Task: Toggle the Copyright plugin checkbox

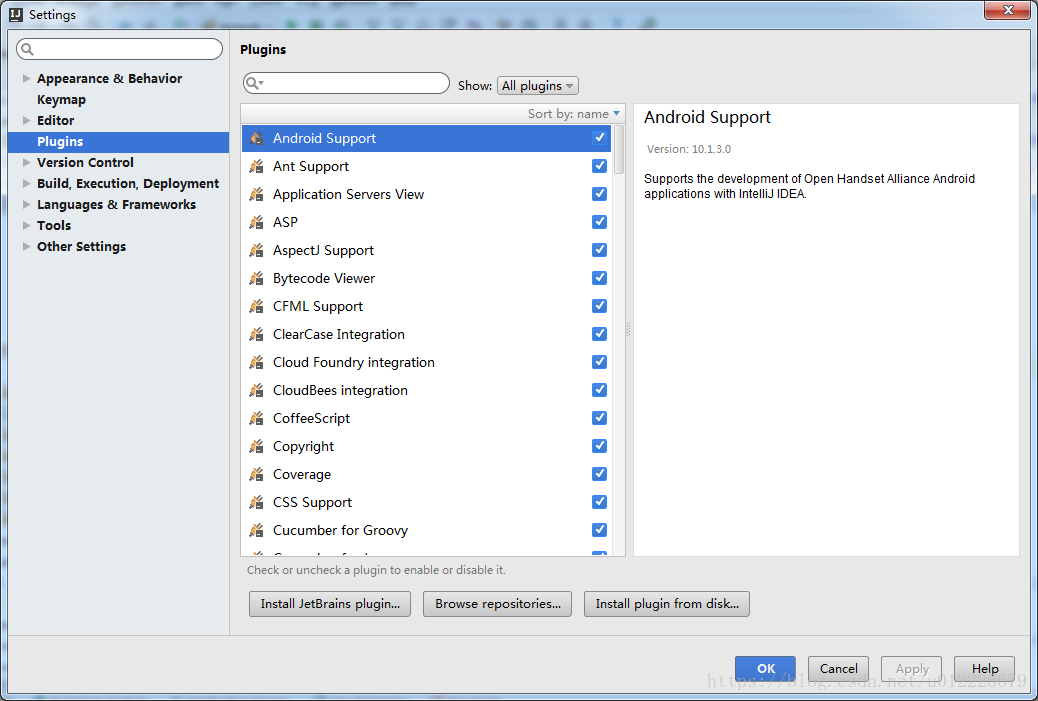Action: tap(599, 445)
